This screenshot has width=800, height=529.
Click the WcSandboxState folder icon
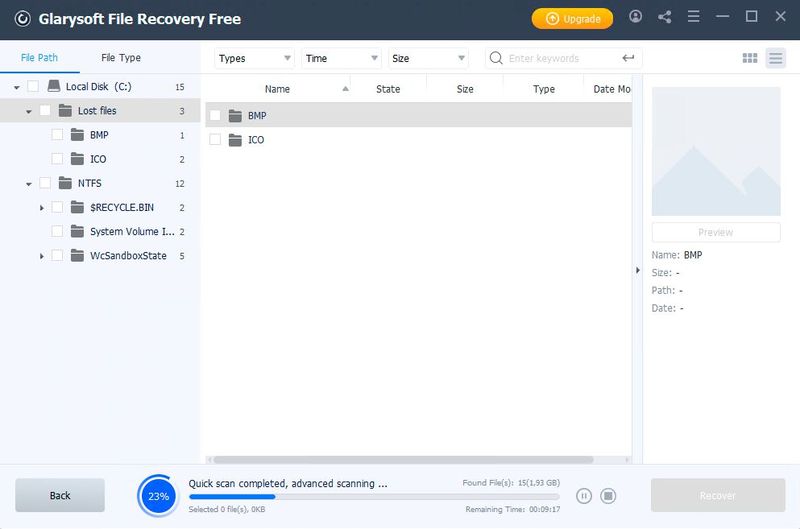point(77,255)
